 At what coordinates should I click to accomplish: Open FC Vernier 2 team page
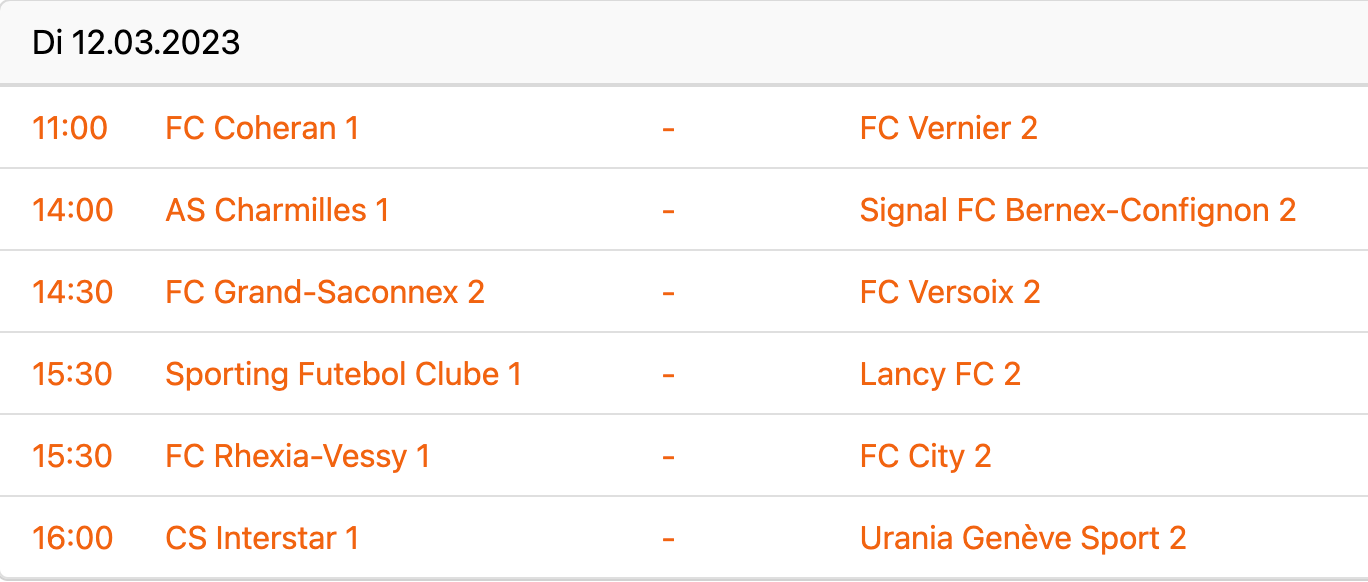pos(948,128)
